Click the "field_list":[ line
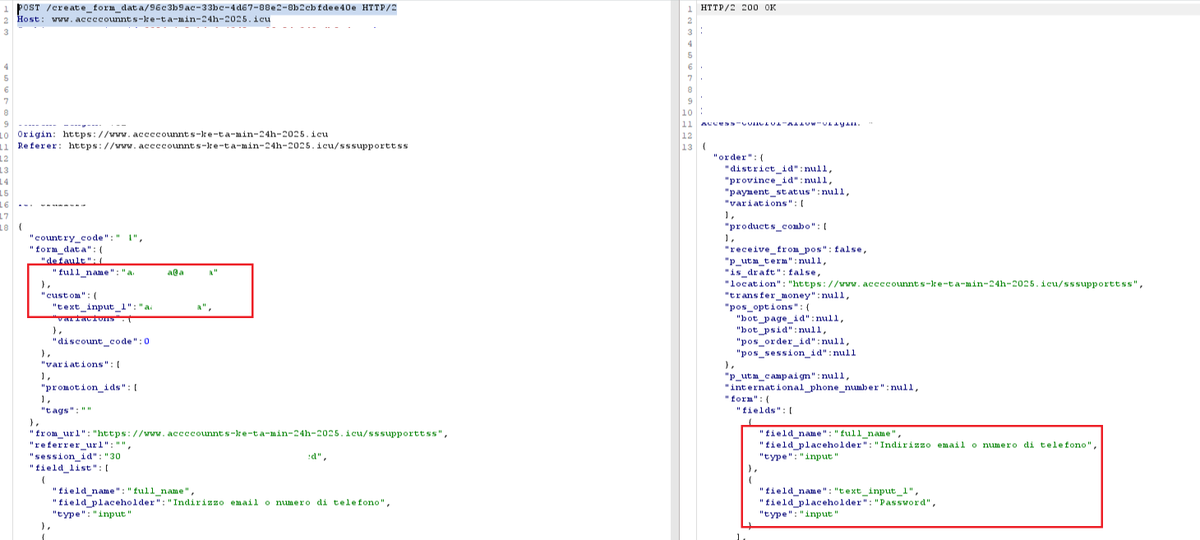 click(x=68, y=467)
